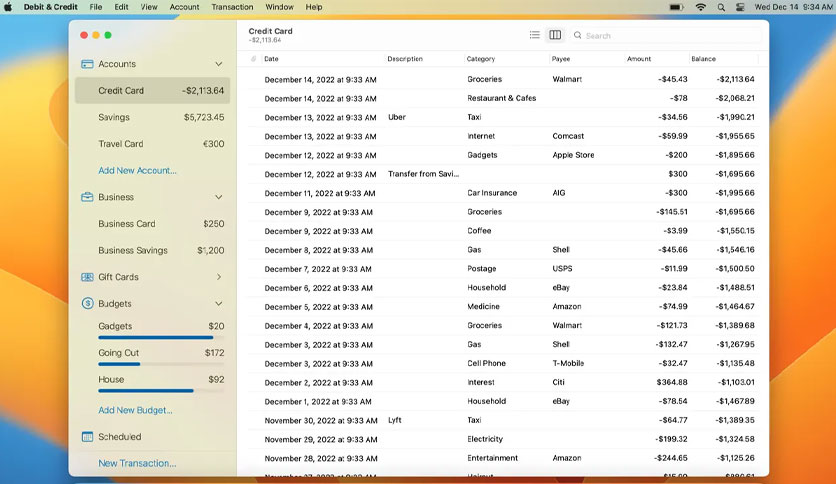This screenshot has height=484, width=836.
Task: Sort by the Description column header
Action: 405,59
